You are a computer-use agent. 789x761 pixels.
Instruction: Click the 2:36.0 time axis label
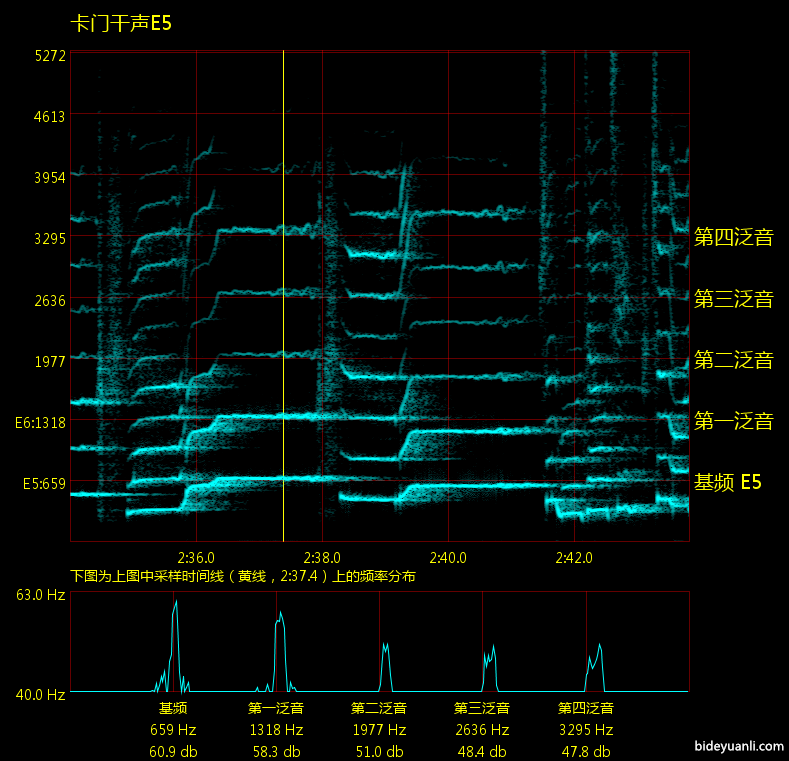pos(196,557)
